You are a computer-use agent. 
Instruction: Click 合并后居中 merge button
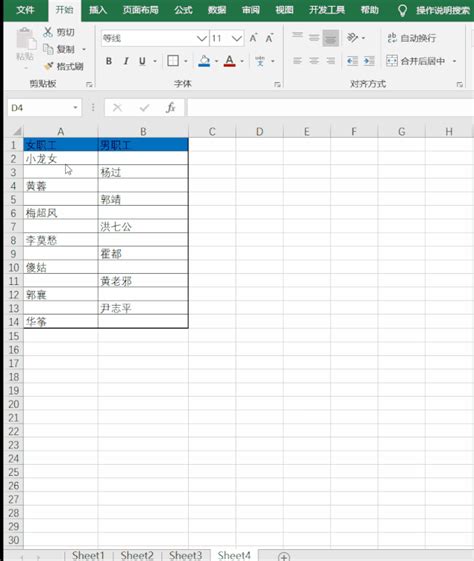(x=416, y=61)
